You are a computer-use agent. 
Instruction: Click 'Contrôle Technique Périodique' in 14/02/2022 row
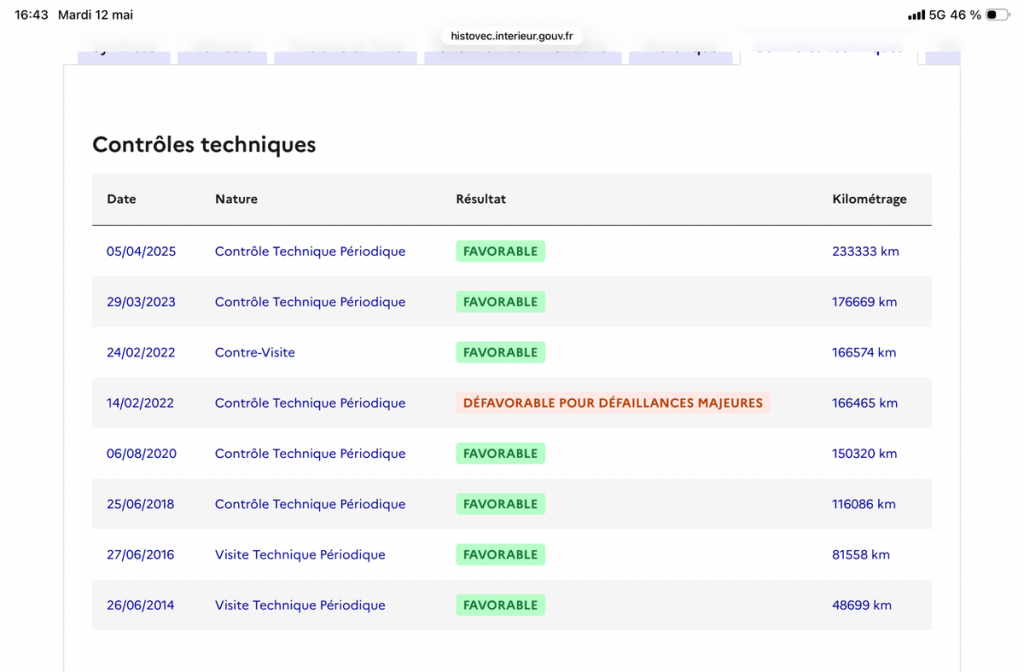[x=310, y=403]
